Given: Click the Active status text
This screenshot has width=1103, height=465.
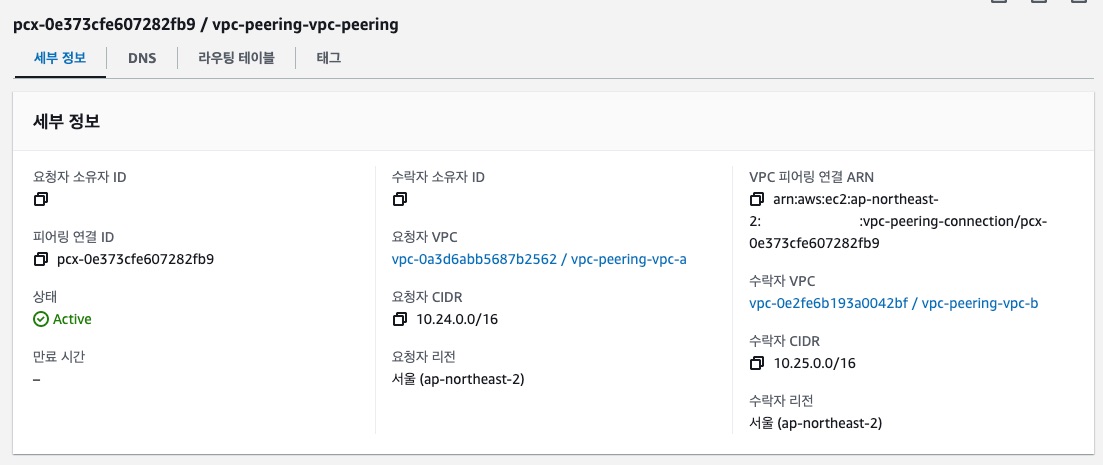Looking at the screenshot, I should (72, 319).
